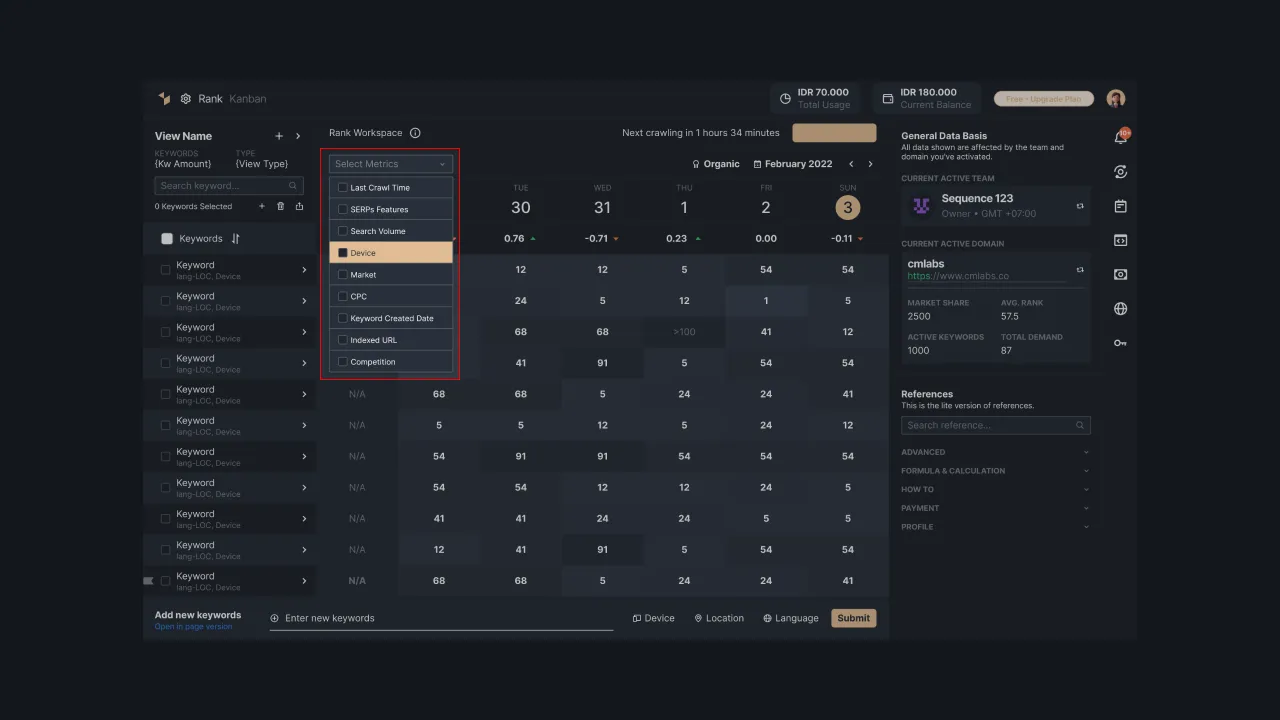The width and height of the screenshot is (1280, 720).
Task: Select Competition in the metrics list
Action: 343,362
